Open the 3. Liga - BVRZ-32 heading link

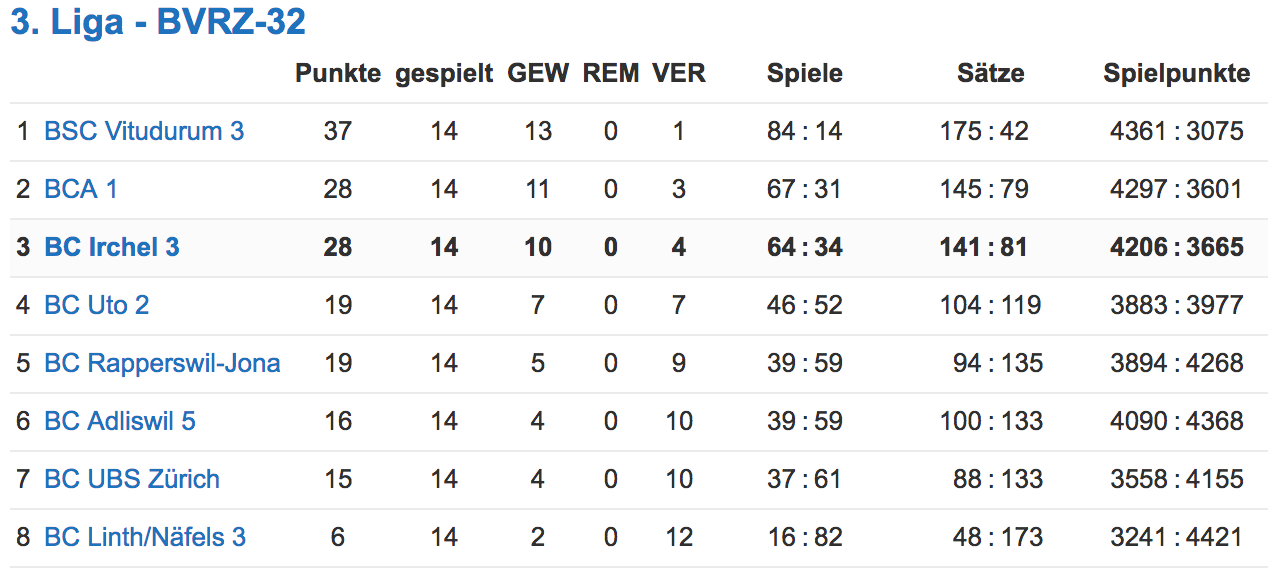(x=158, y=22)
